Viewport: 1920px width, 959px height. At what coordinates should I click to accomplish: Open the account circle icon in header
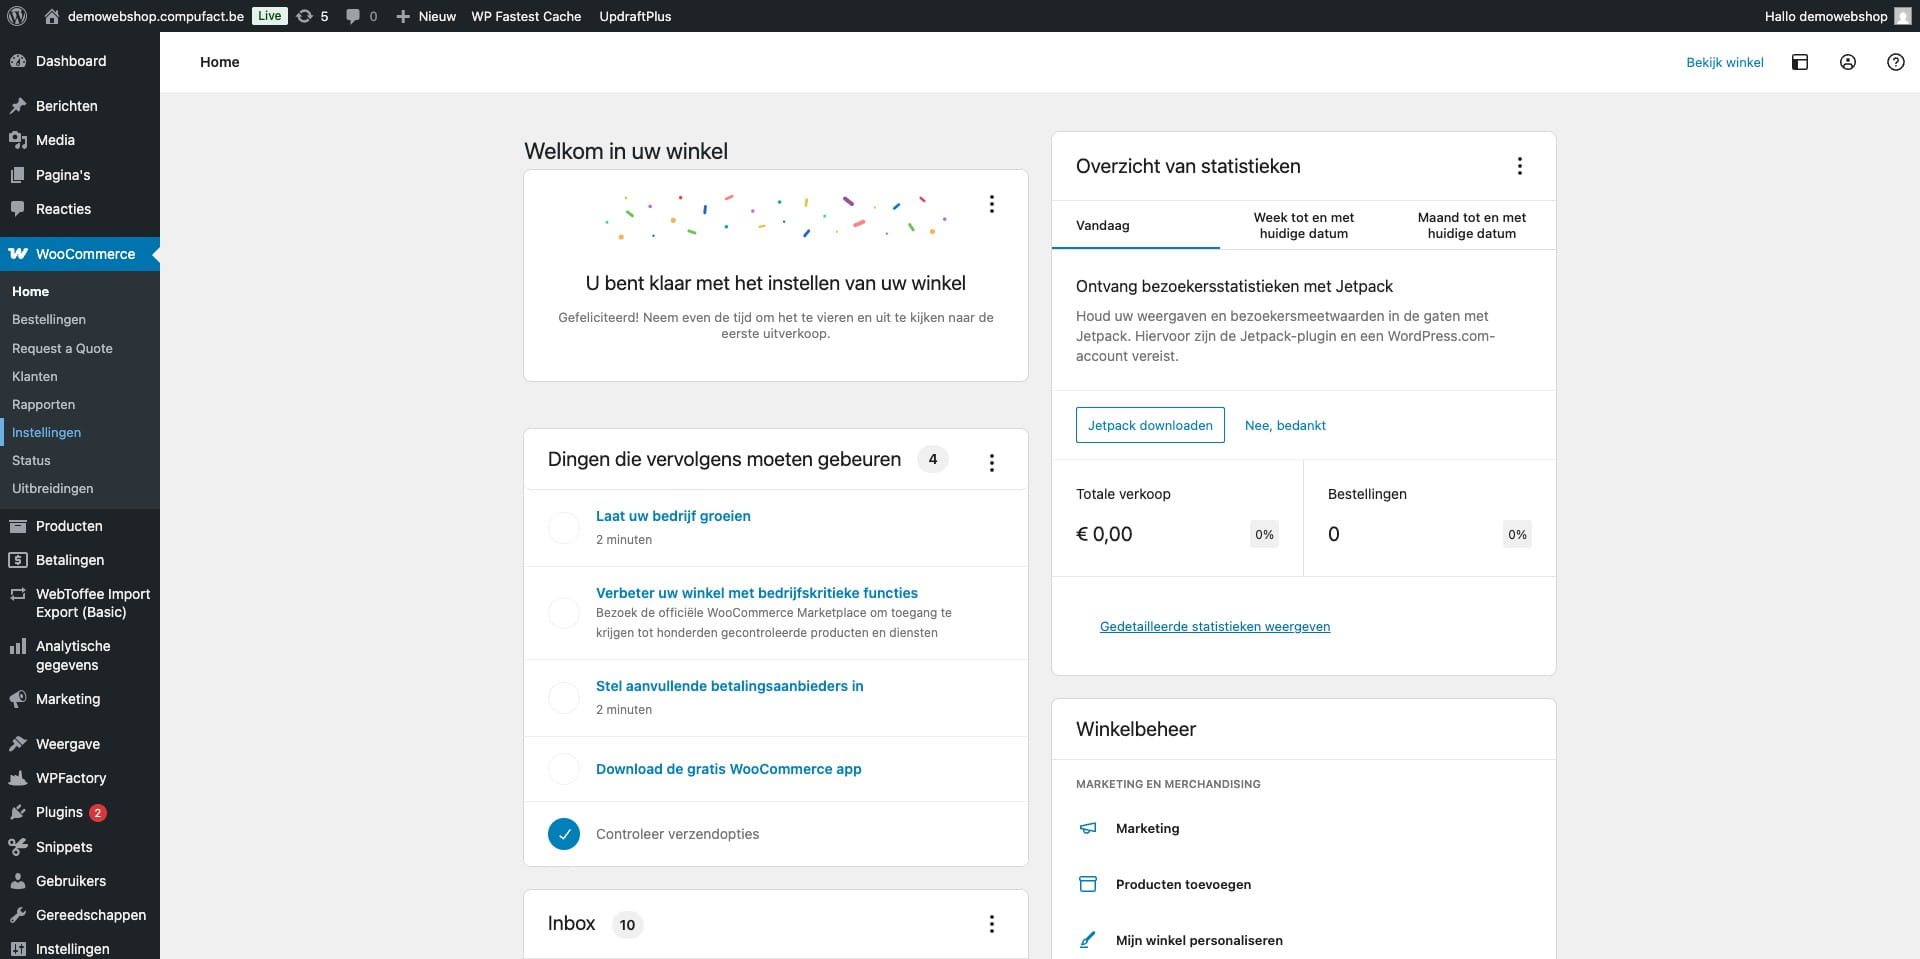point(1848,62)
